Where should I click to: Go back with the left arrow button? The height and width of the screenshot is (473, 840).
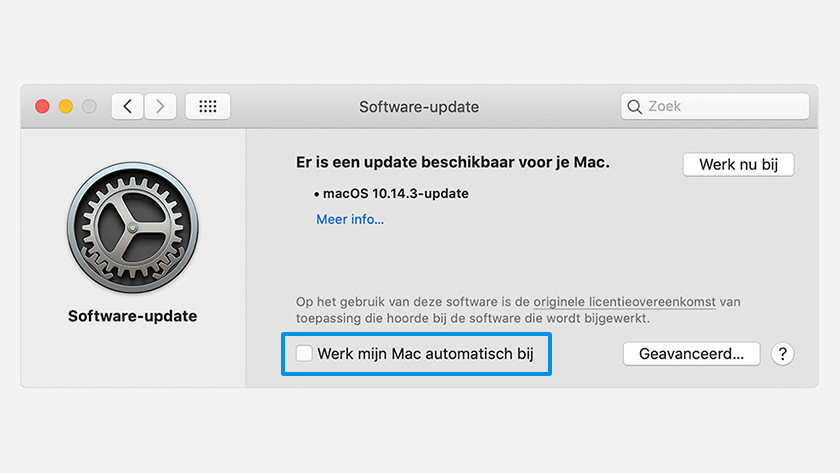[x=127, y=106]
